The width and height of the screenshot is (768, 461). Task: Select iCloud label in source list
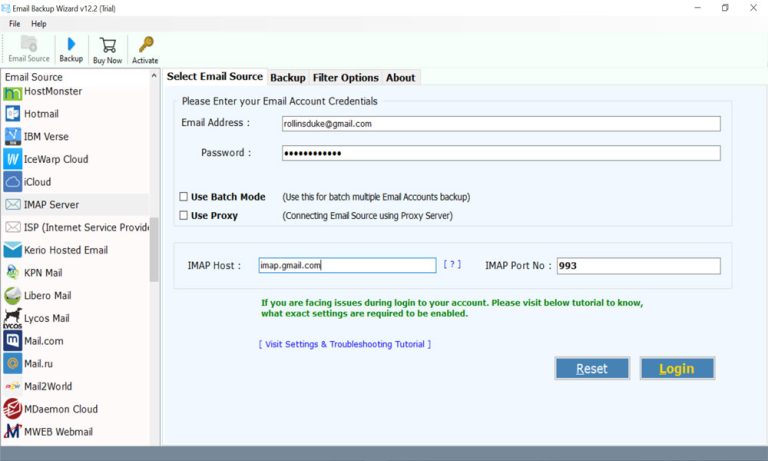click(x=37, y=182)
